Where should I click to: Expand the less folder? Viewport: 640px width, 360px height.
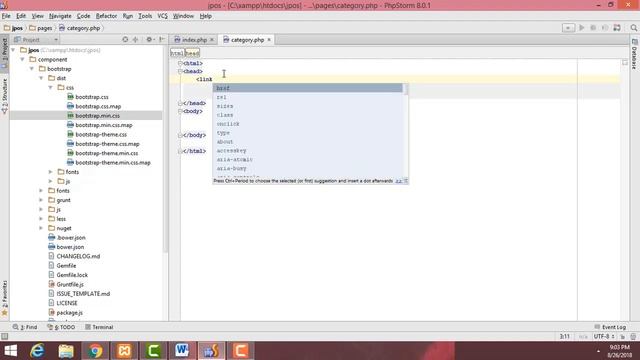point(41,219)
